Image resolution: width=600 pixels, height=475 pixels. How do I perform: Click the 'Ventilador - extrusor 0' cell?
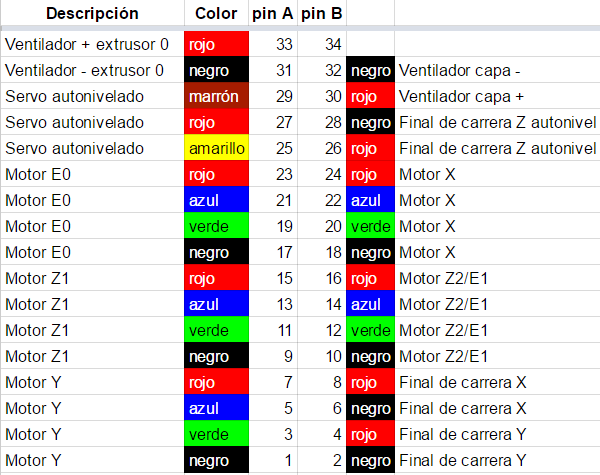[93, 70]
